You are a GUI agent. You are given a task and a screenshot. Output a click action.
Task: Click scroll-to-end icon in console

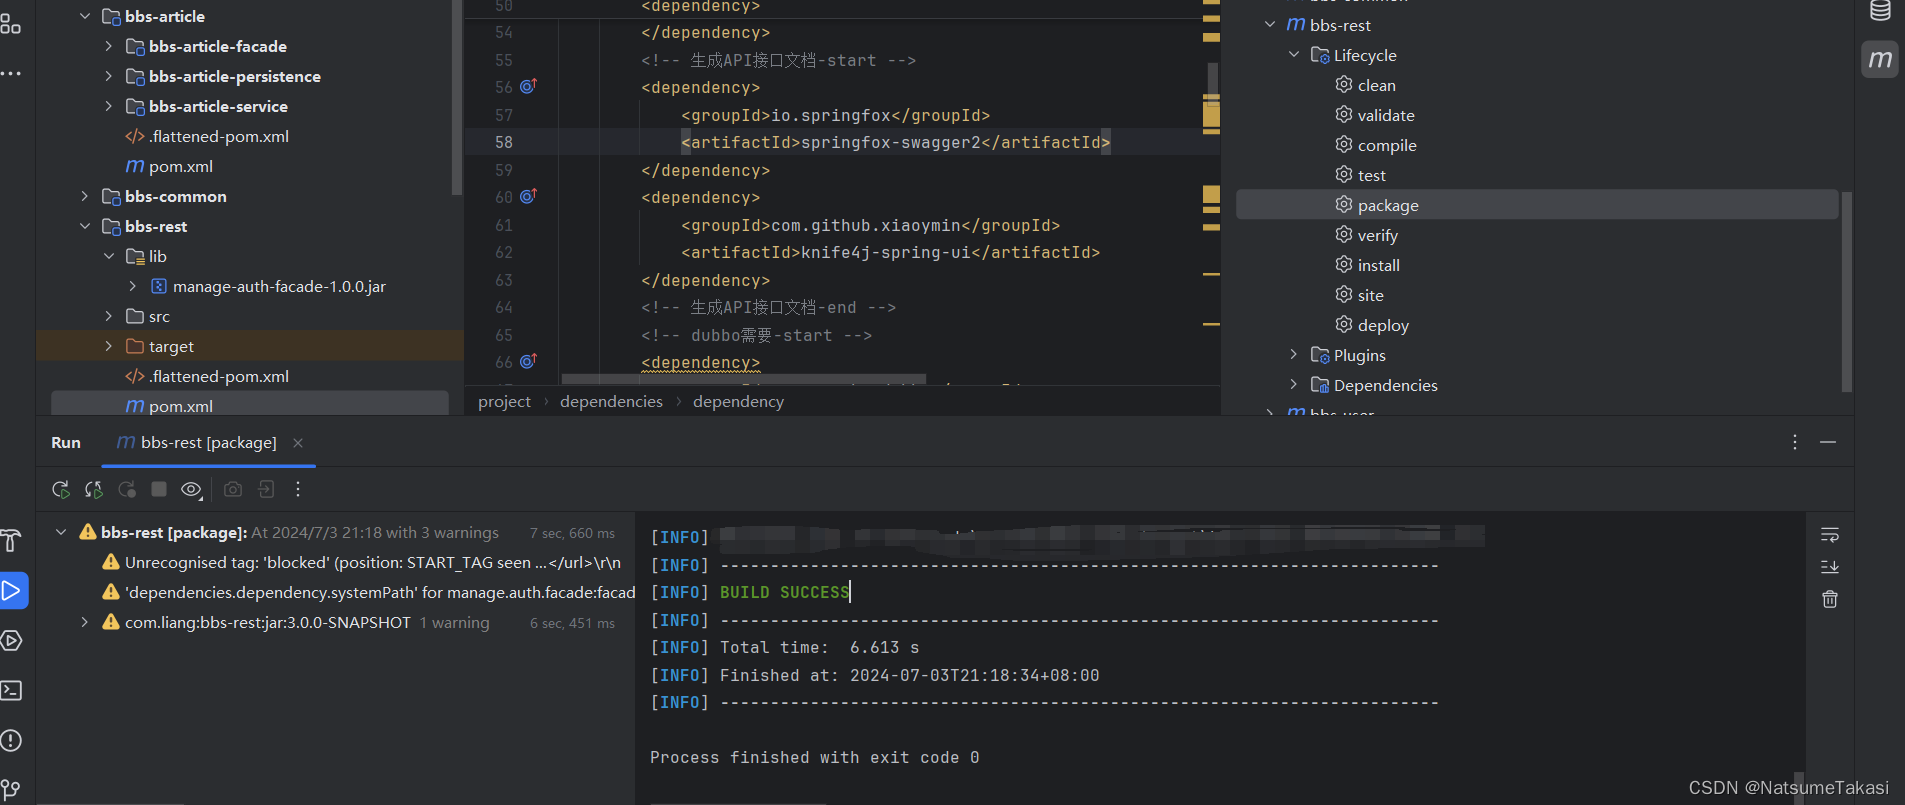point(1830,567)
